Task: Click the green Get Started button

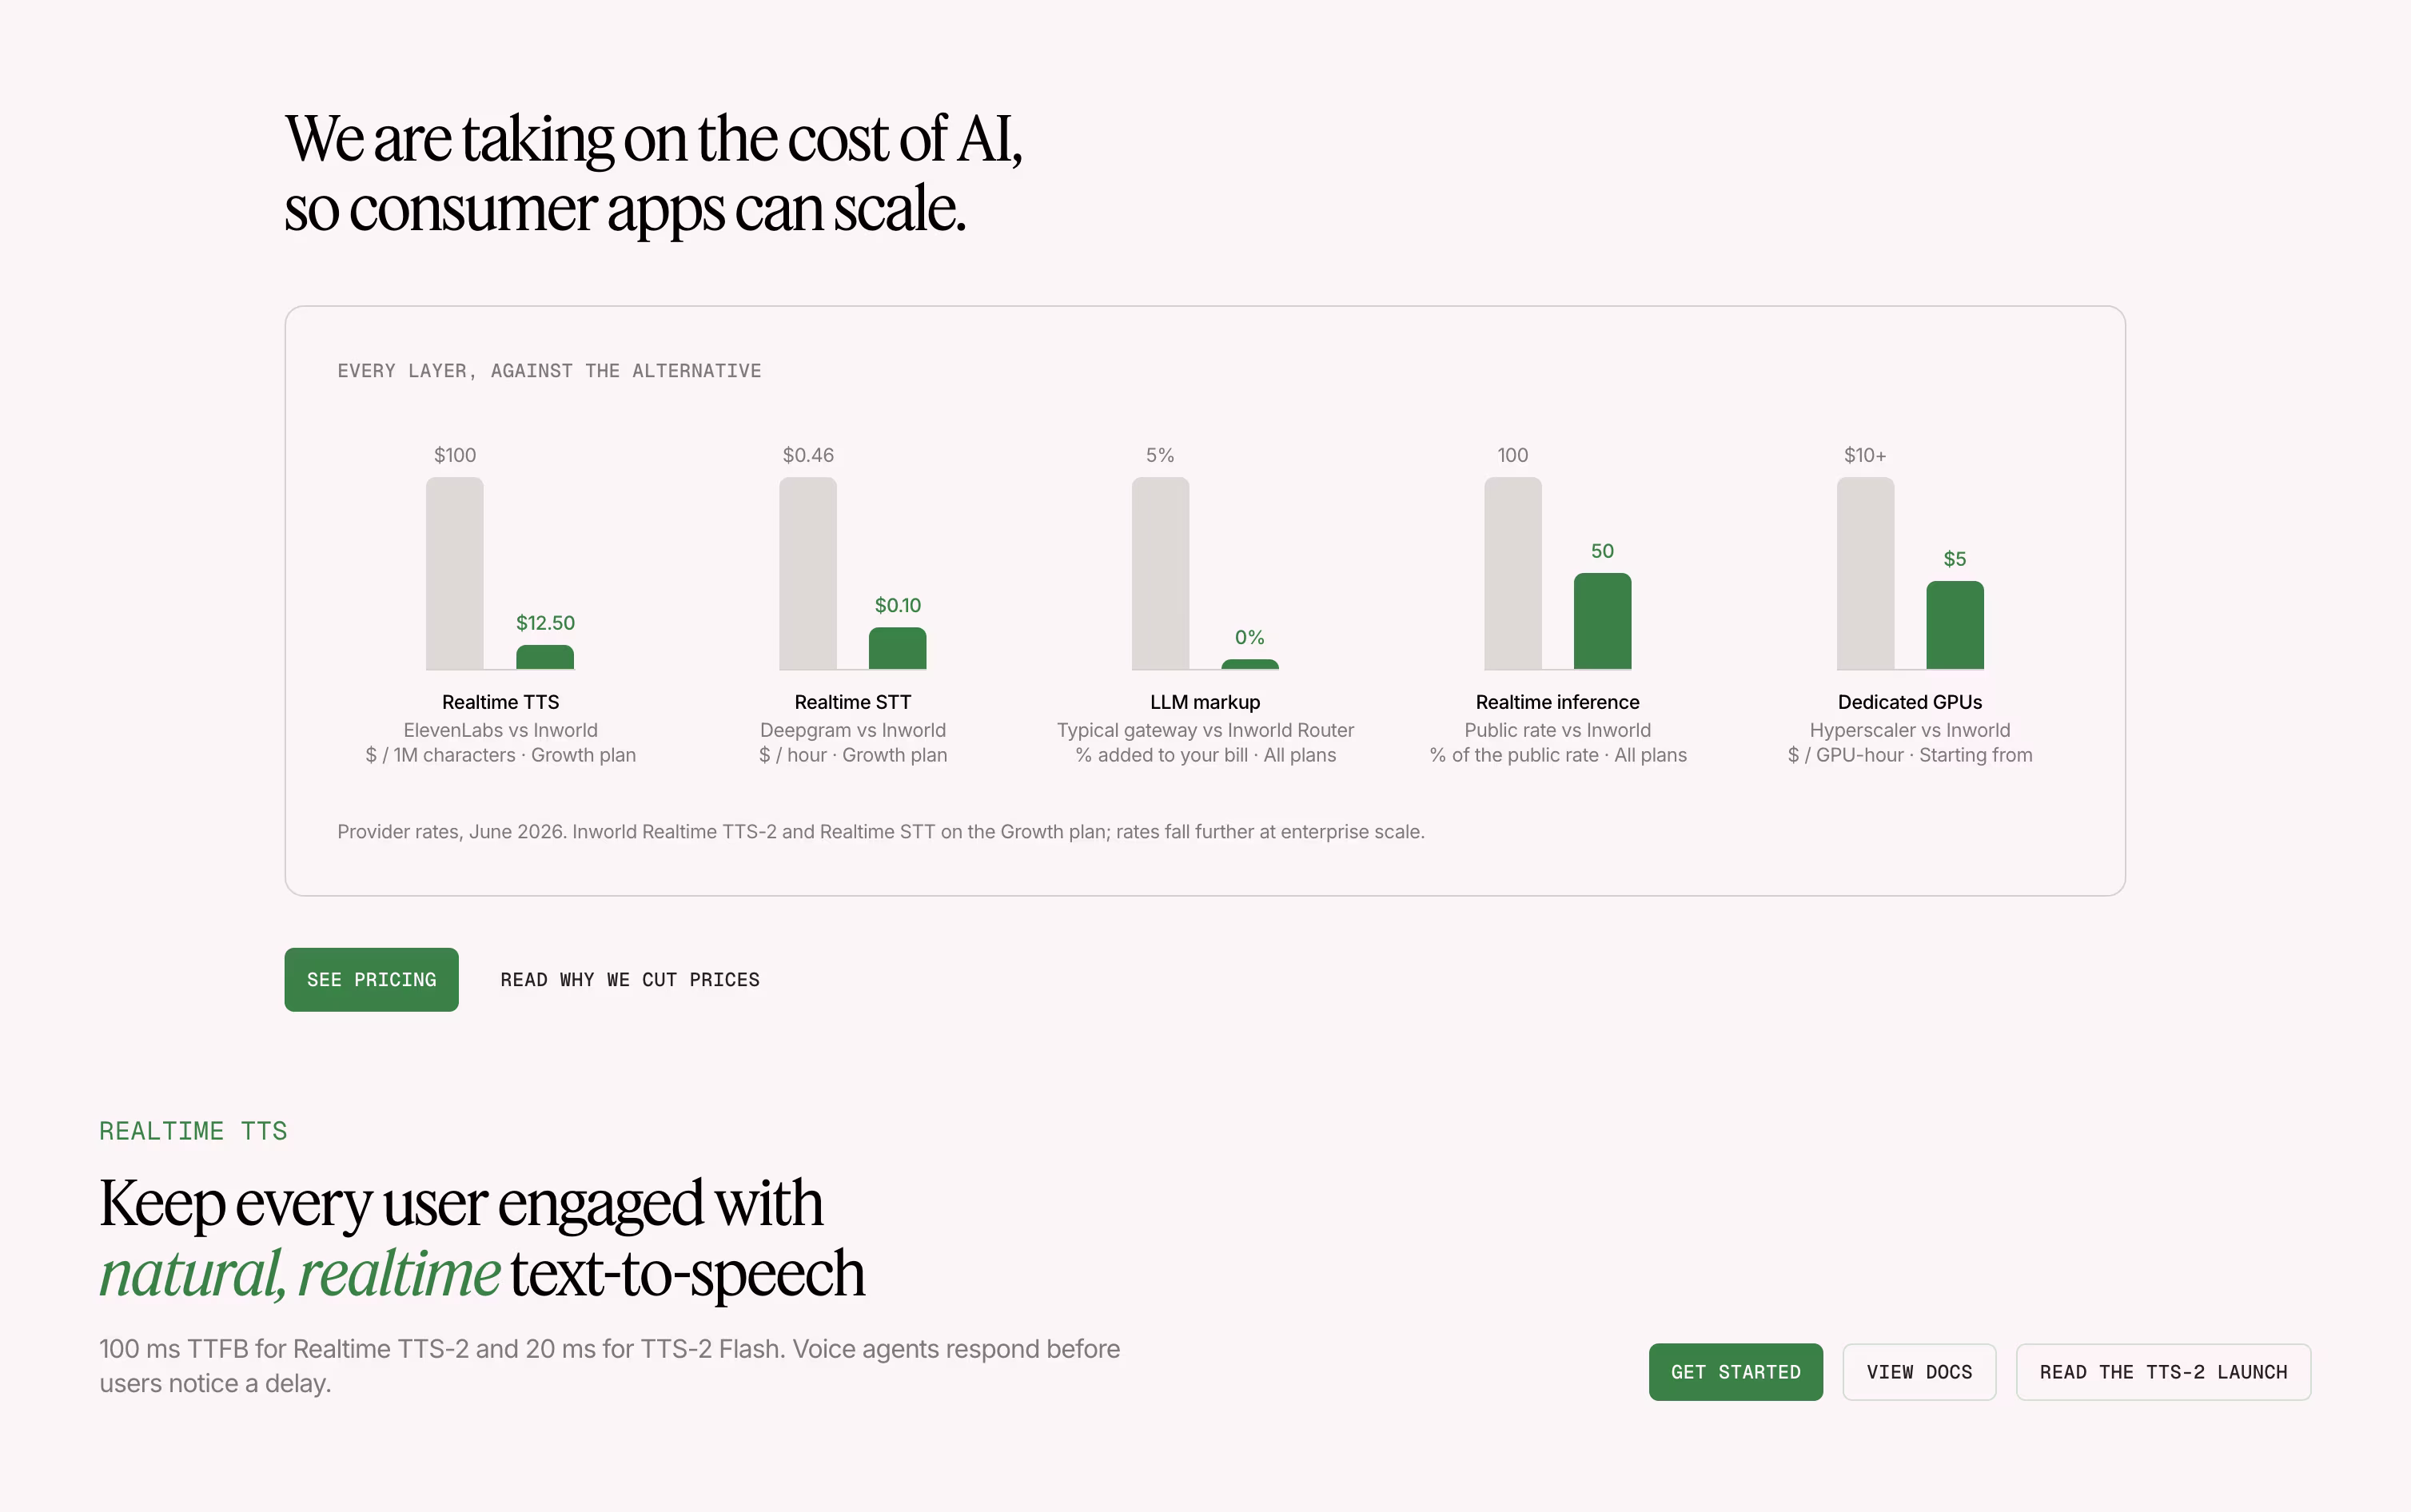Action: point(1735,1372)
